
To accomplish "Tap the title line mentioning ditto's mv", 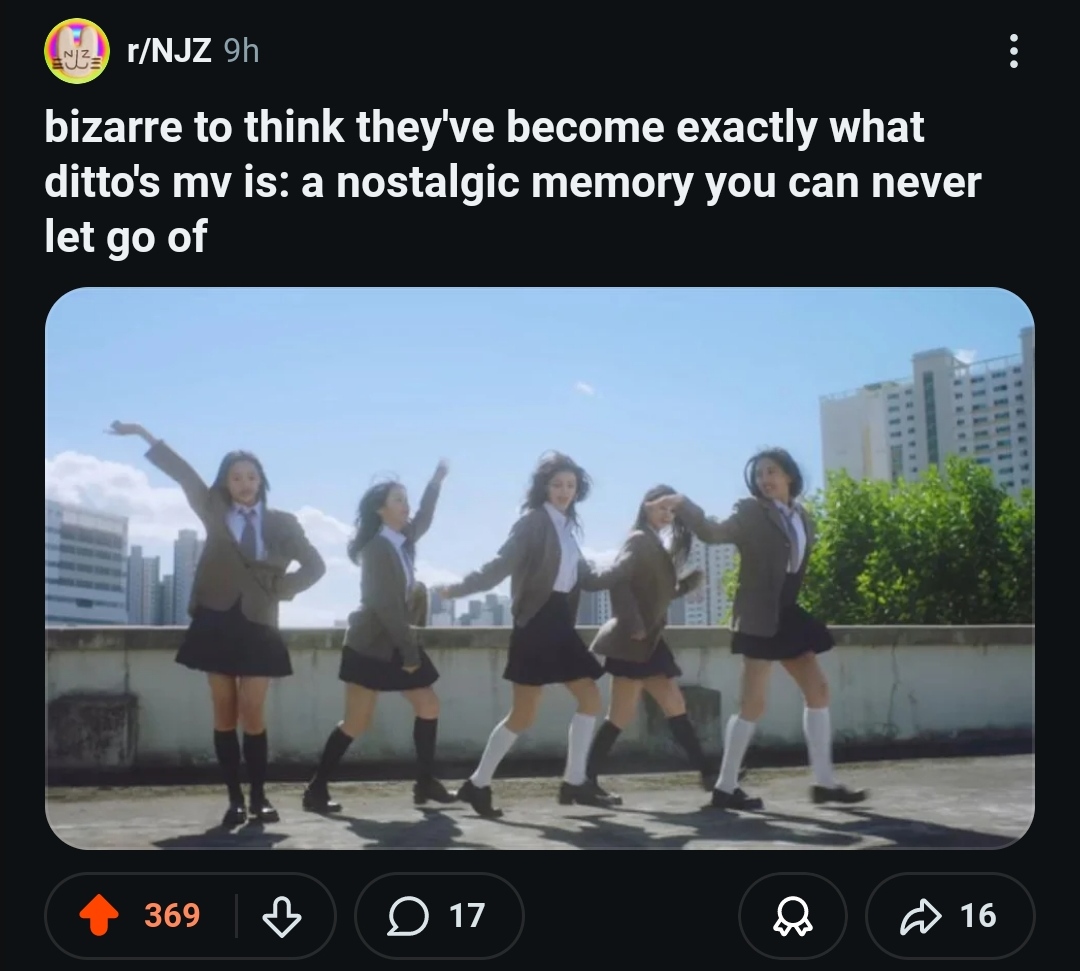I will click(512, 182).
